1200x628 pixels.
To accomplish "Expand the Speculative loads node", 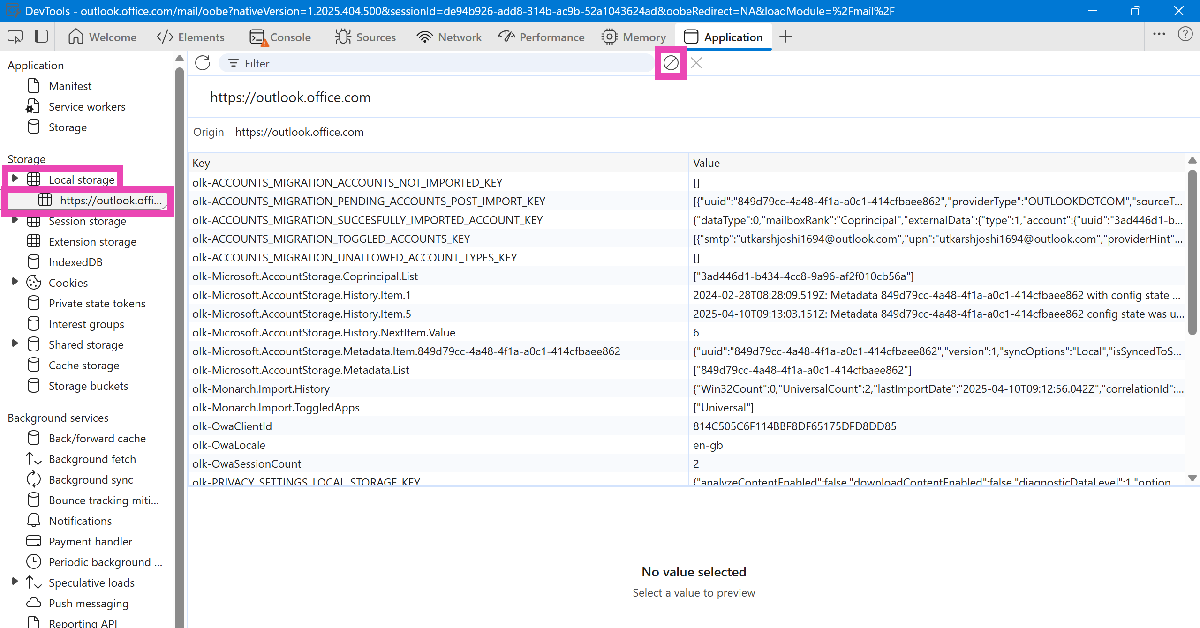I will coord(15,582).
